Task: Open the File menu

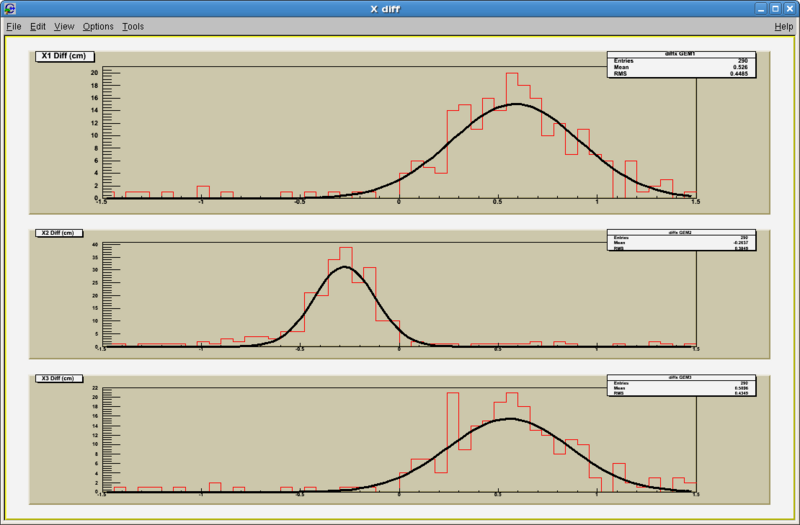Action: pyautogui.click(x=14, y=27)
